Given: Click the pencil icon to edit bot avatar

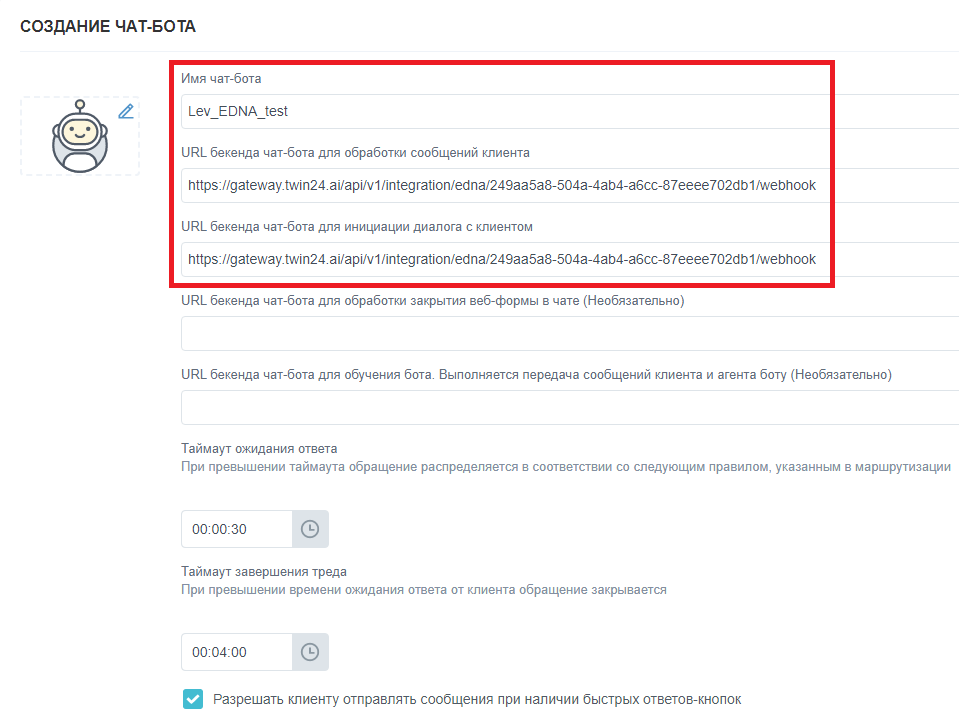Looking at the screenshot, I should (126, 111).
